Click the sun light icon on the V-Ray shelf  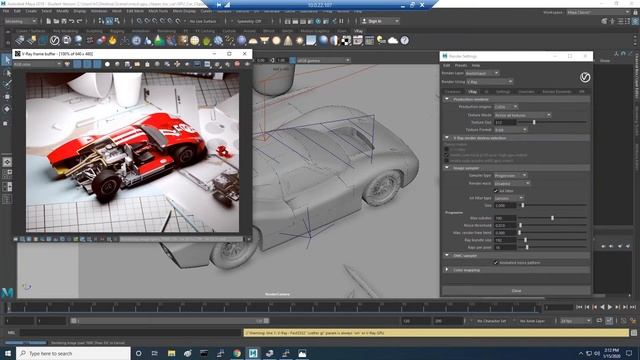click(x=300, y=40)
